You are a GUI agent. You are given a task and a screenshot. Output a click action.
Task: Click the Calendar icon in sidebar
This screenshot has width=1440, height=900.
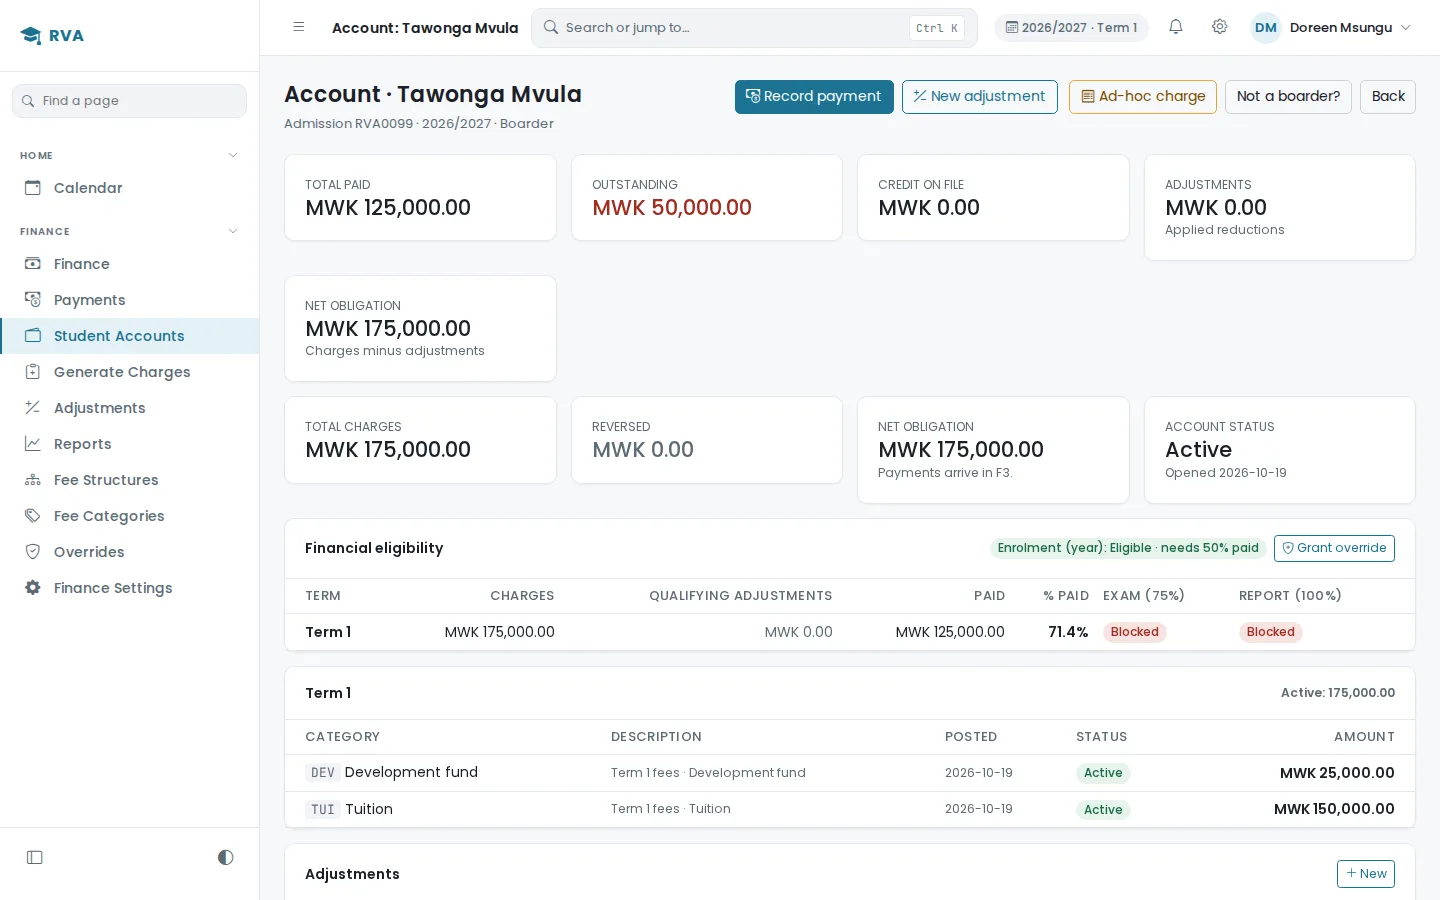point(33,188)
